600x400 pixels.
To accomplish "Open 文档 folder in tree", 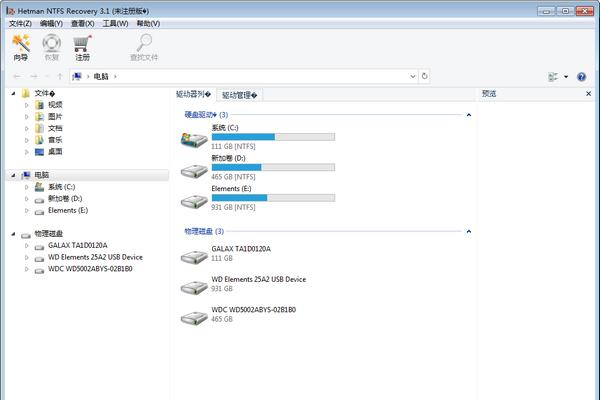I will [x=55, y=128].
